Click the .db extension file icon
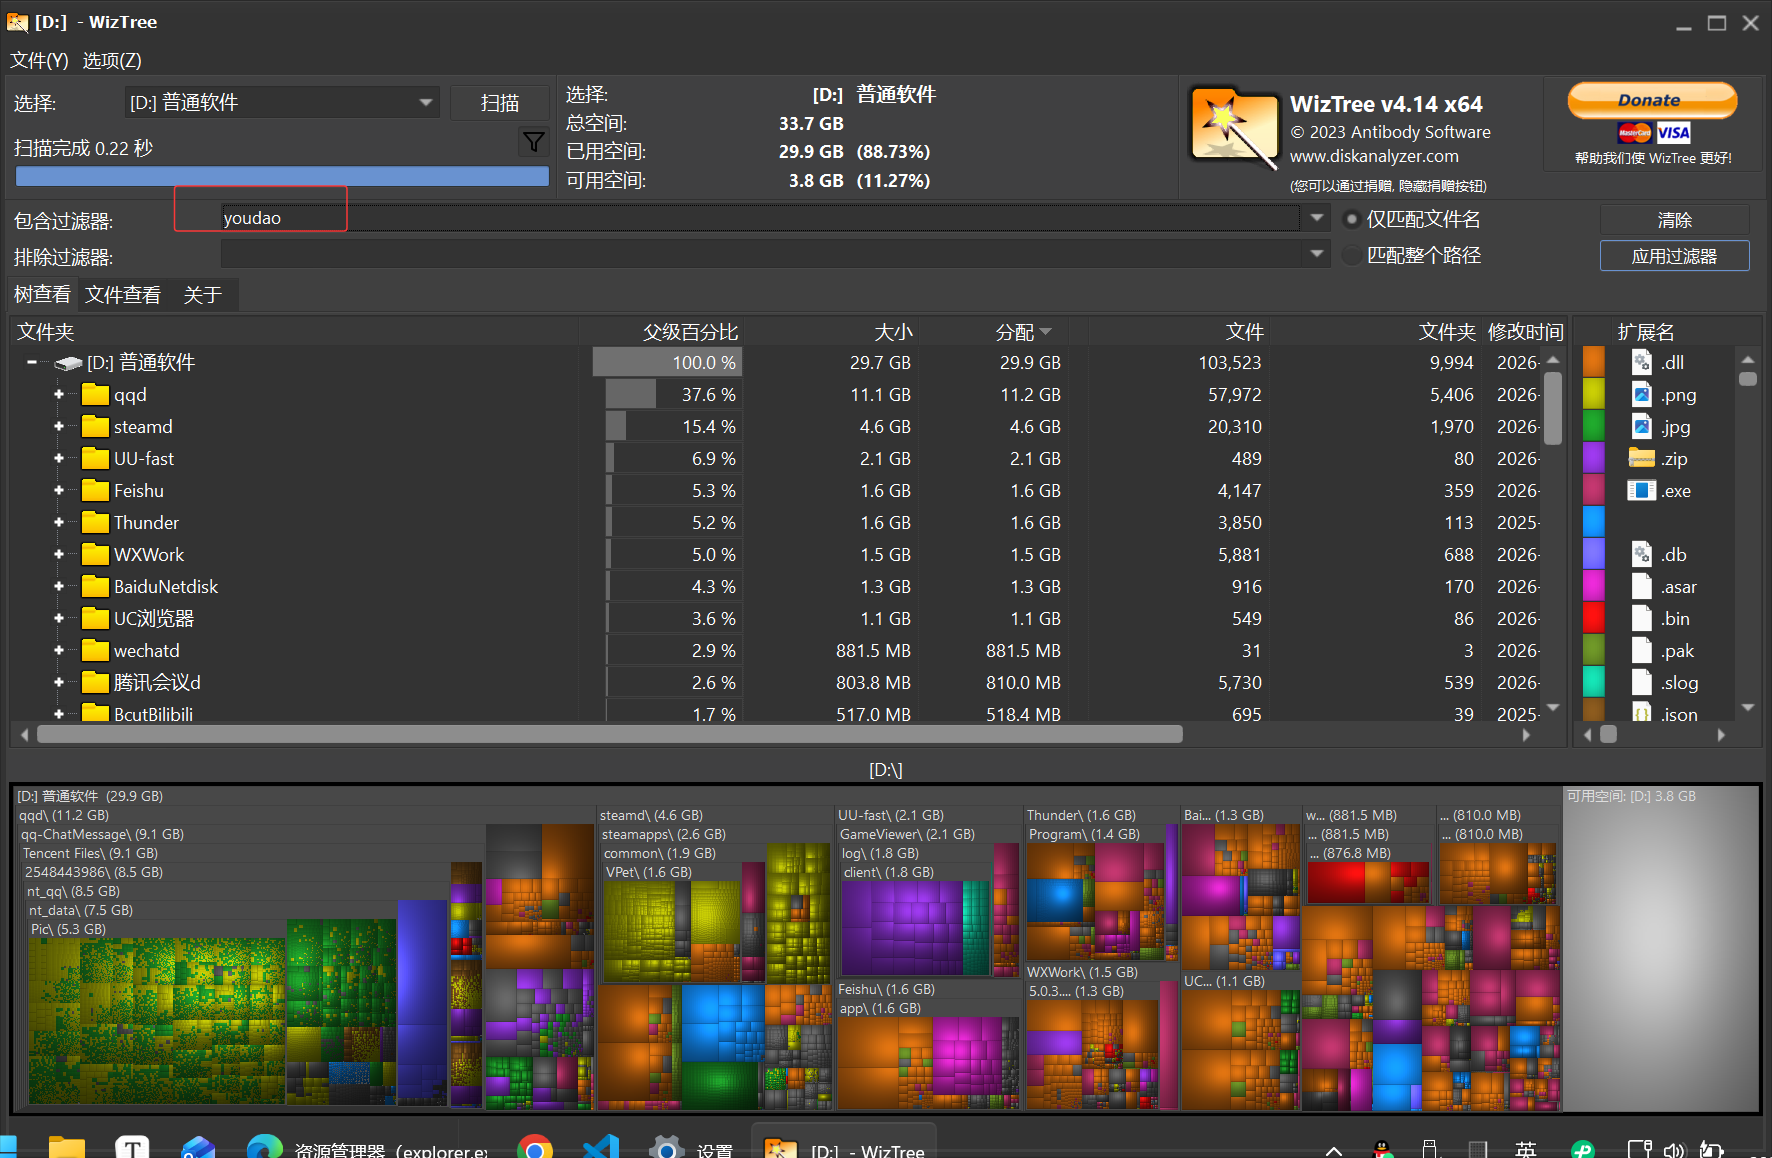This screenshot has height=1158, width=1772. (x=1642, y=554)
